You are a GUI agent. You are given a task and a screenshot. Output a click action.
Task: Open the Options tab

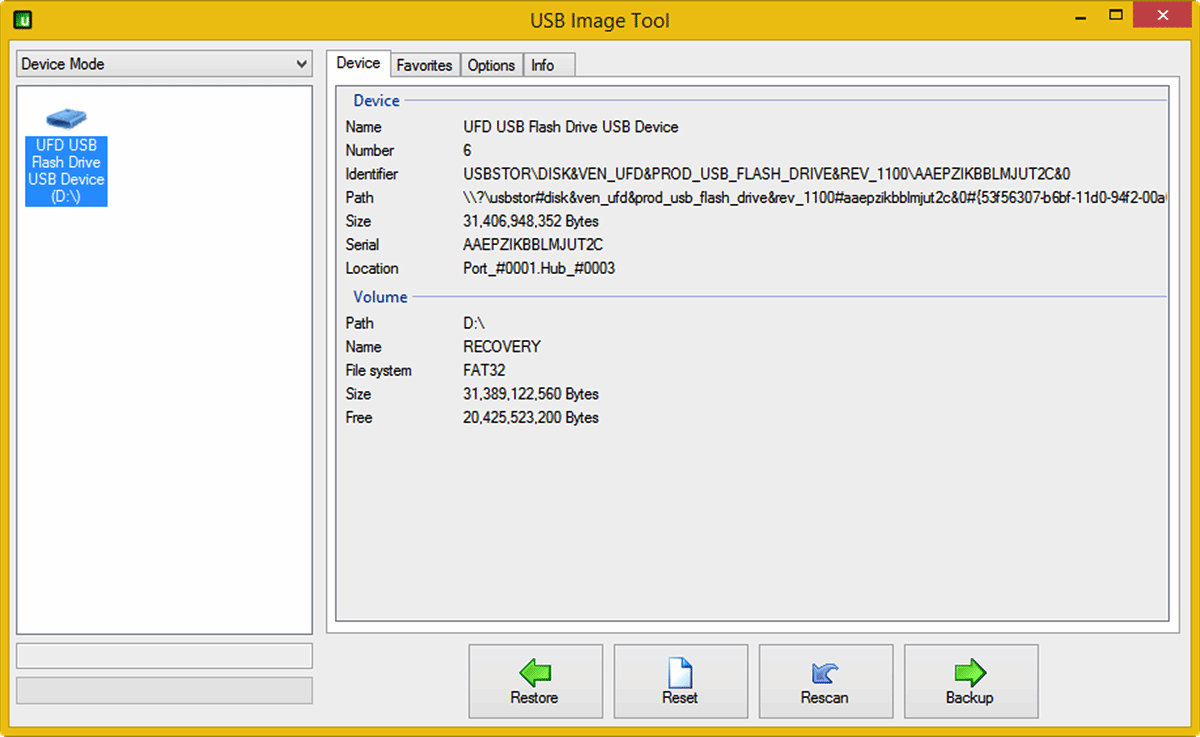[x=491, y=64]
